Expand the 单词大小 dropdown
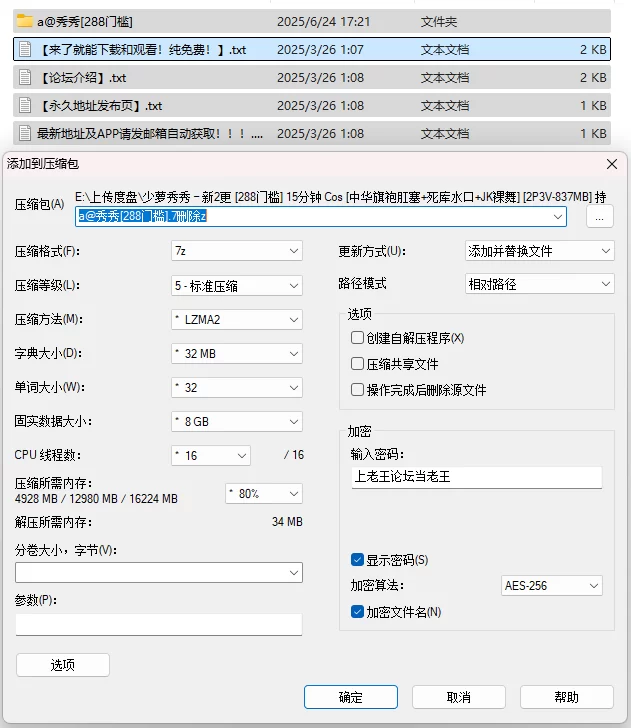Image resolution: width=631 pixels, height=728 pixels. pyautogui.click(x=237, y=387)
